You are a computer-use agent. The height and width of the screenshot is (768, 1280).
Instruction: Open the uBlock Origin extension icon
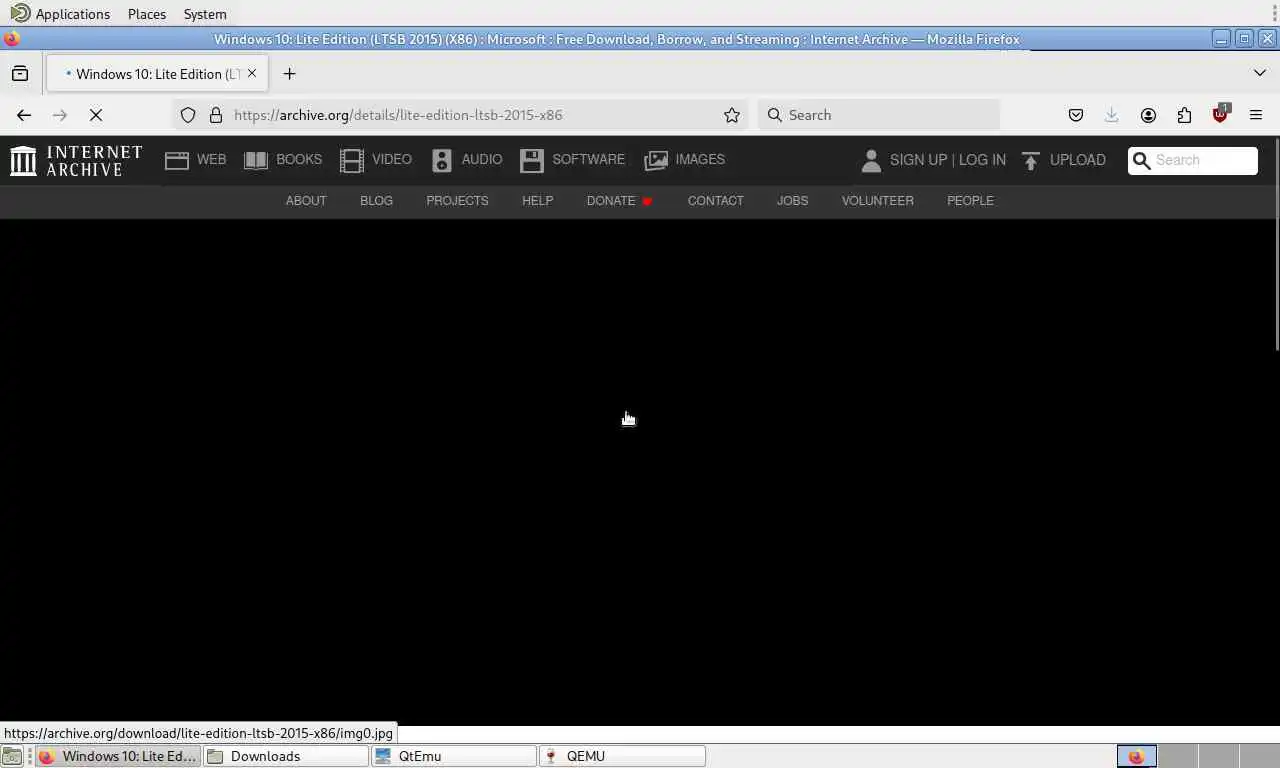pyautogui.click(x=1220, y=115)
